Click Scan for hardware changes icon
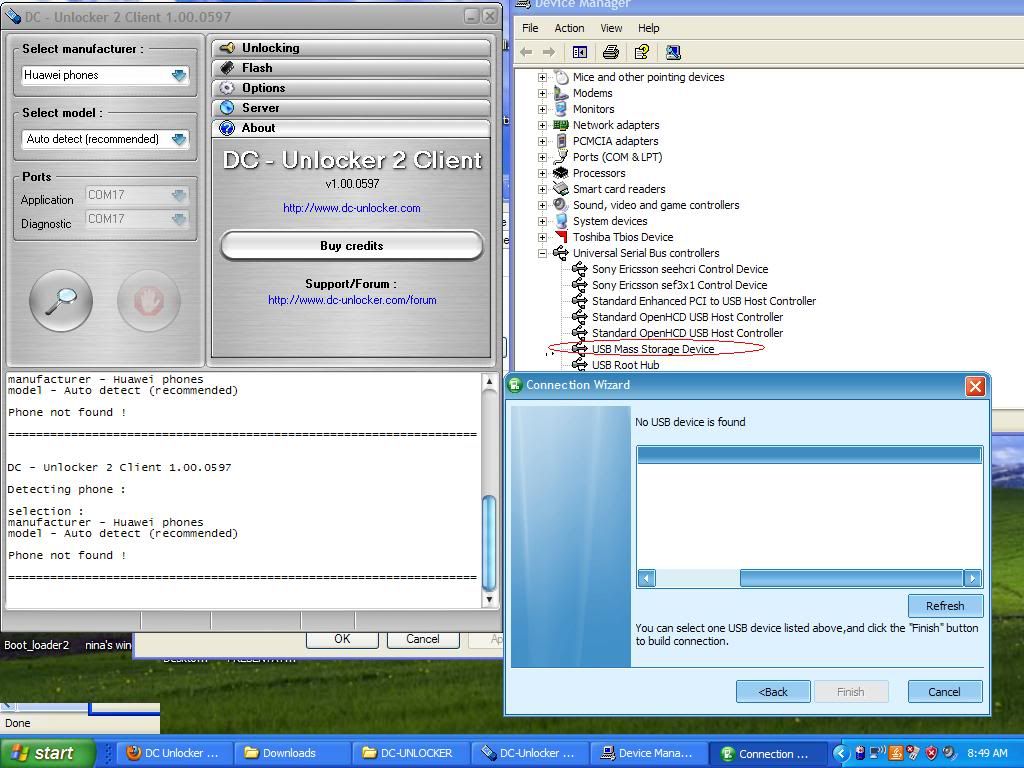The image size is (1024, 768). (673, 52)
